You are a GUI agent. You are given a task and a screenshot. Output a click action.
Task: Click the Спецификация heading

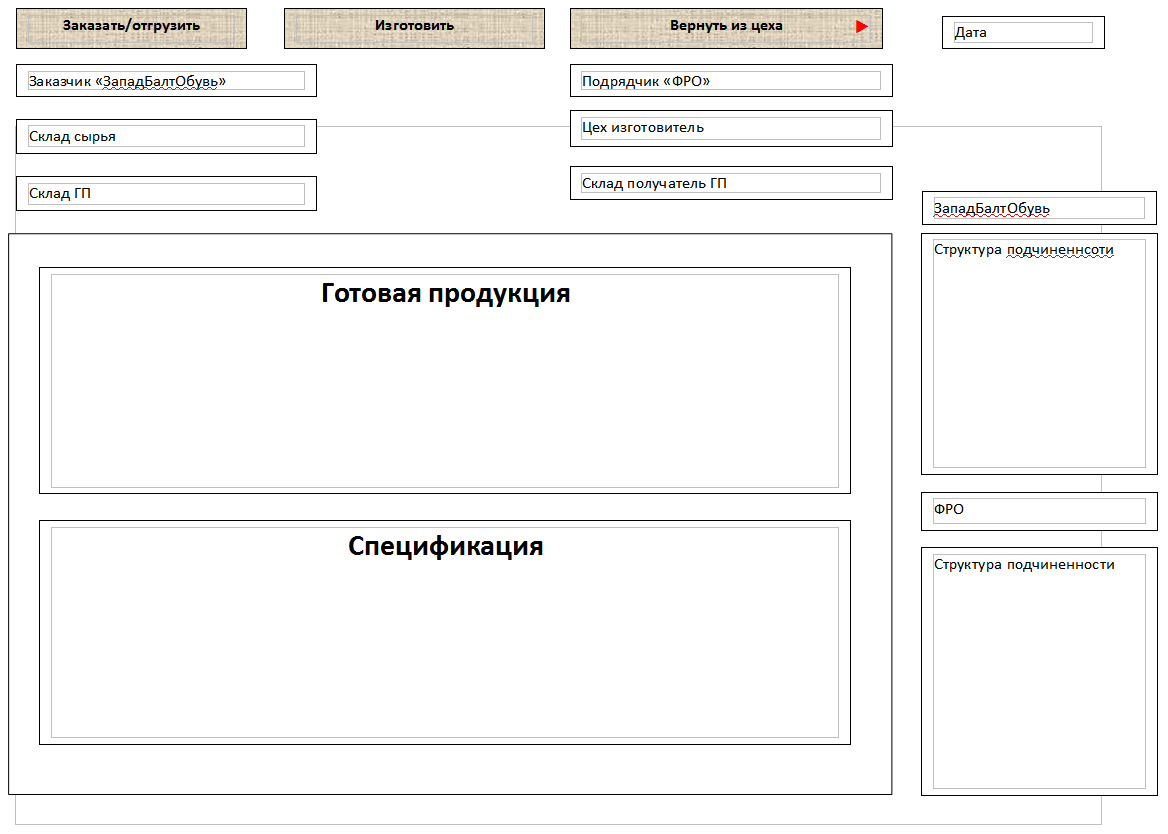click(445, 547)
